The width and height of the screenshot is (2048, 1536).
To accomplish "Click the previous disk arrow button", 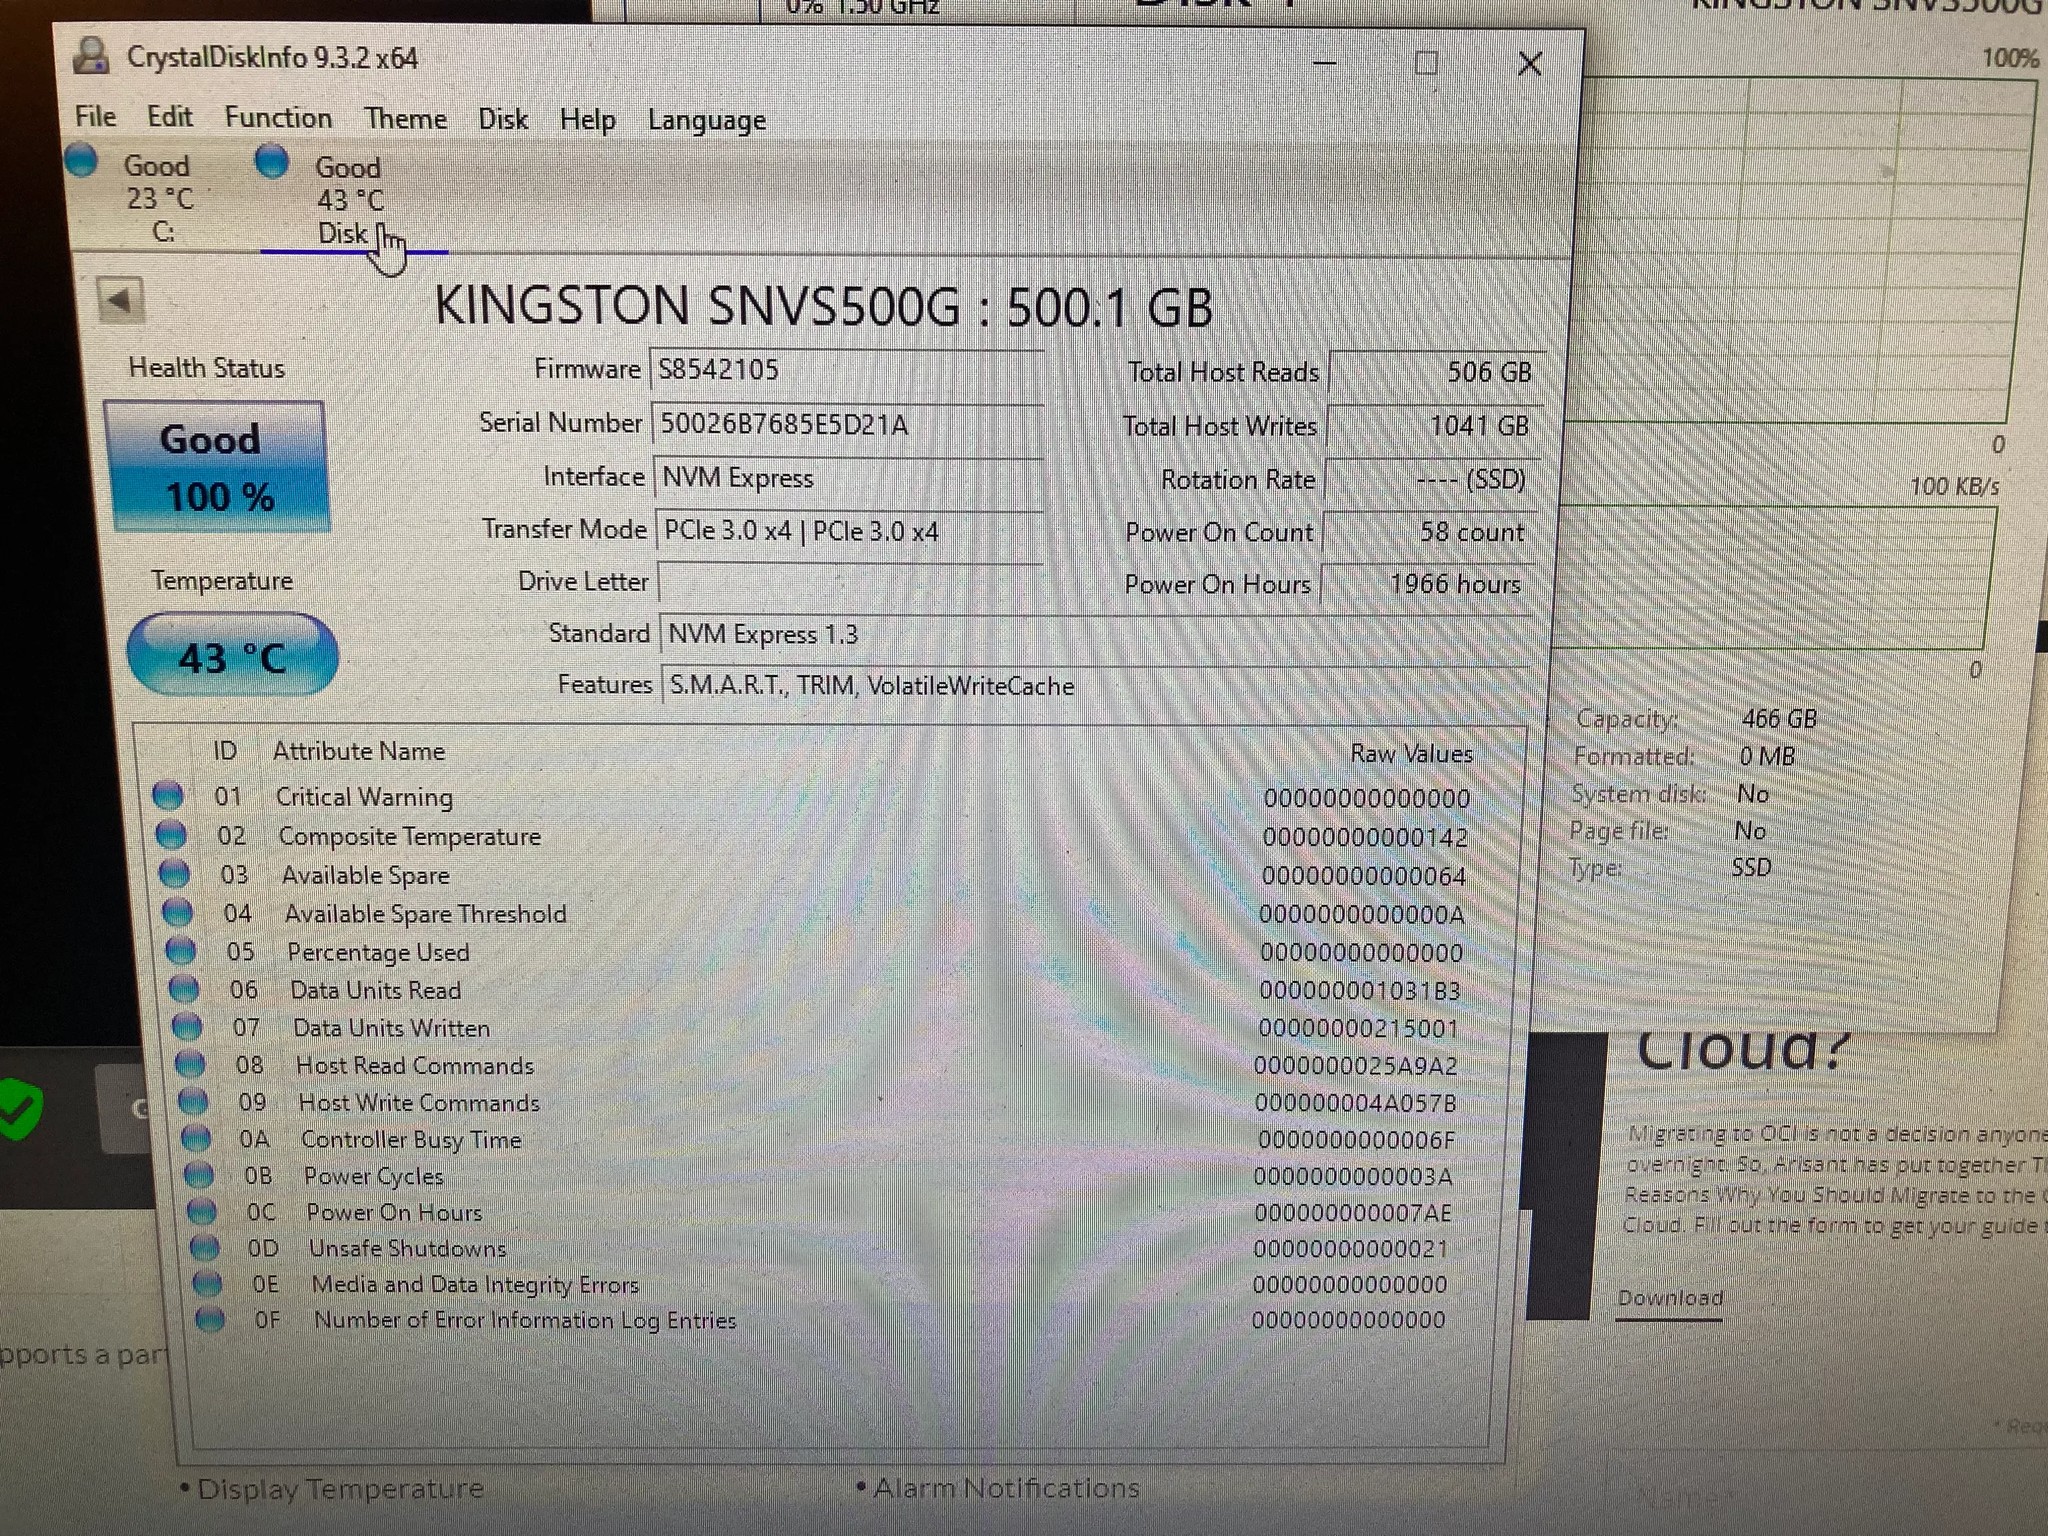I will pos(120,299).
